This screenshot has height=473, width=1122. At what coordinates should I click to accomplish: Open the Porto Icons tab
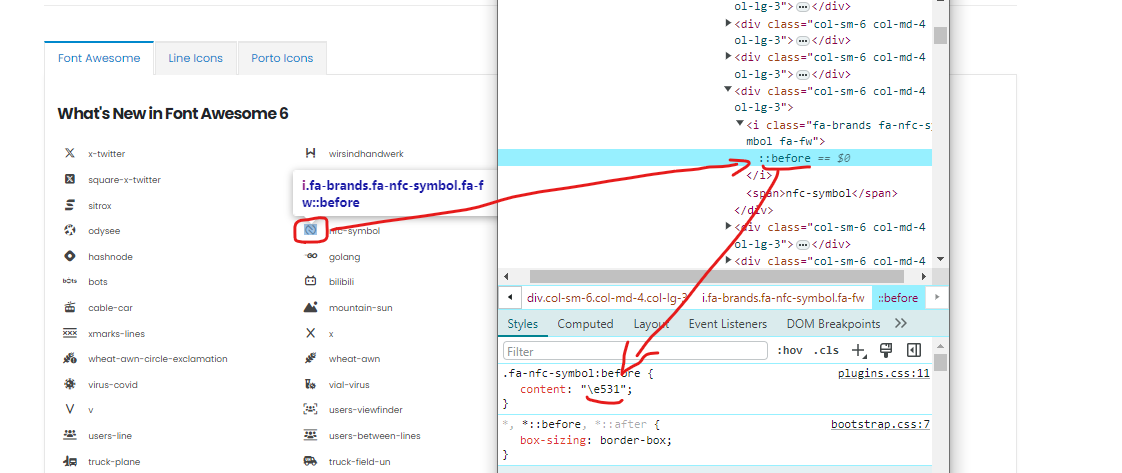(x=282, y=58)
